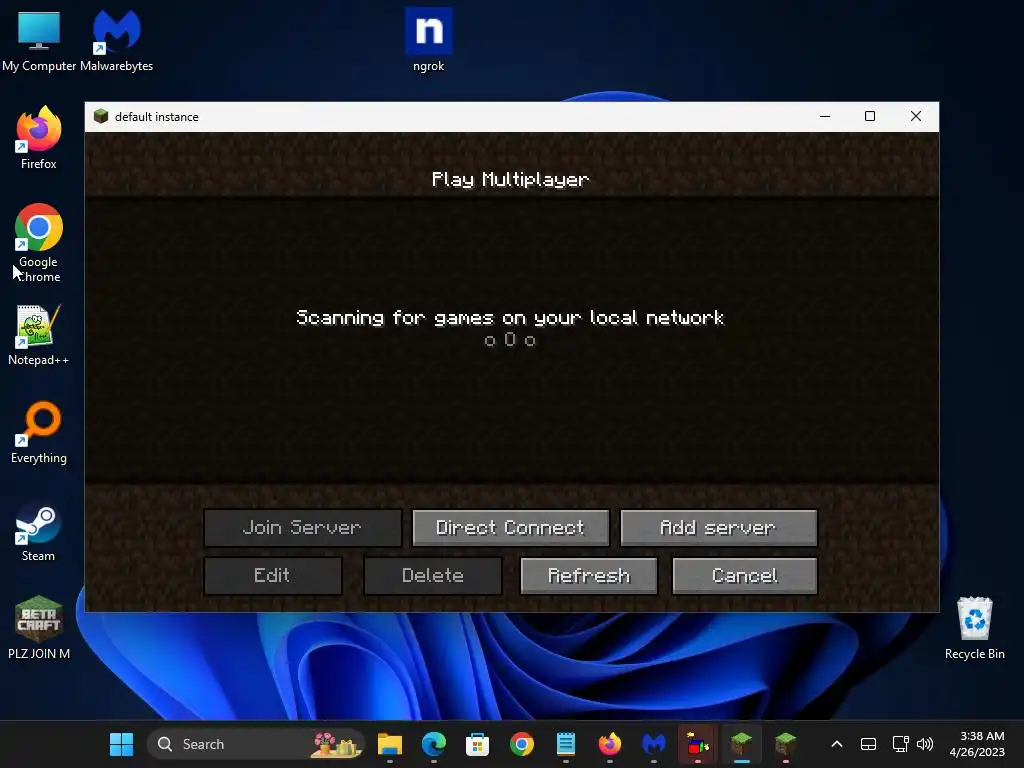Open the Windows Start menu

[x=121, y=744]
